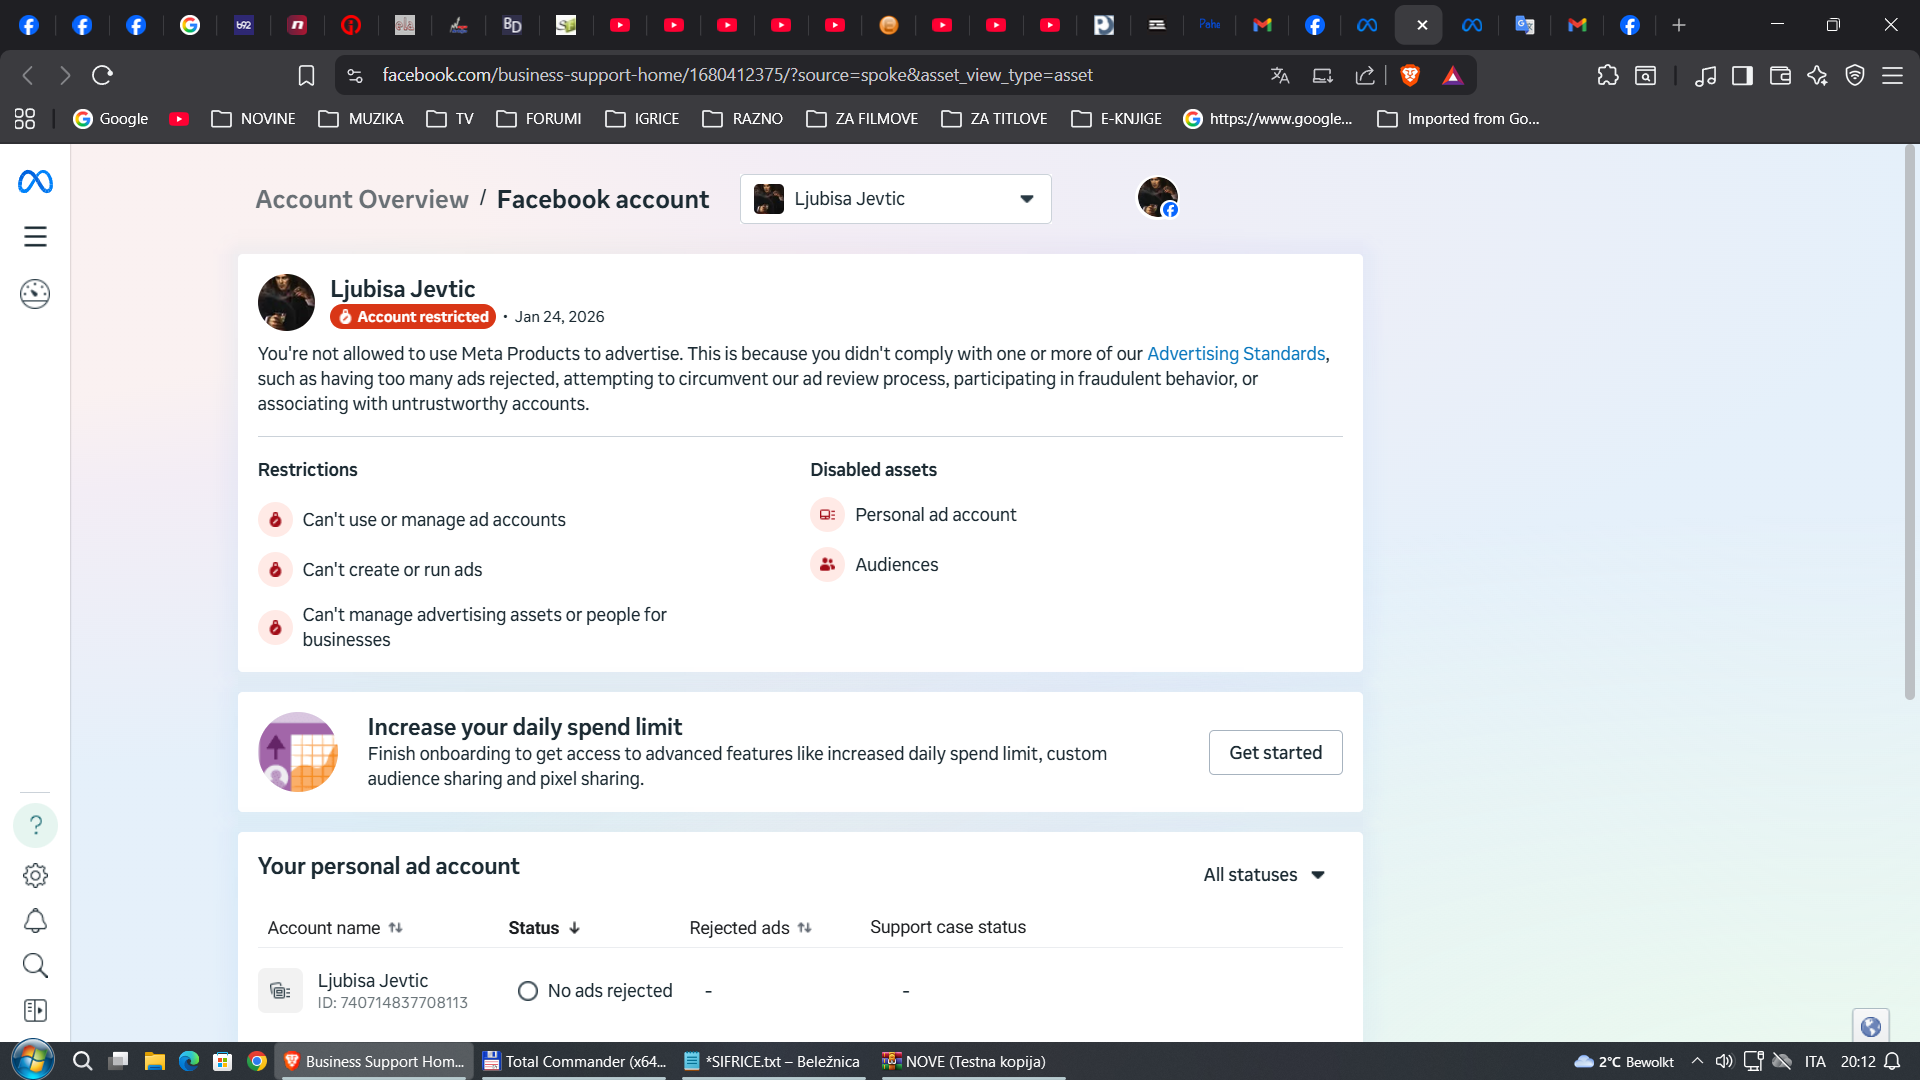Click the Meta logo icon in sidebar

pos(35,182)
